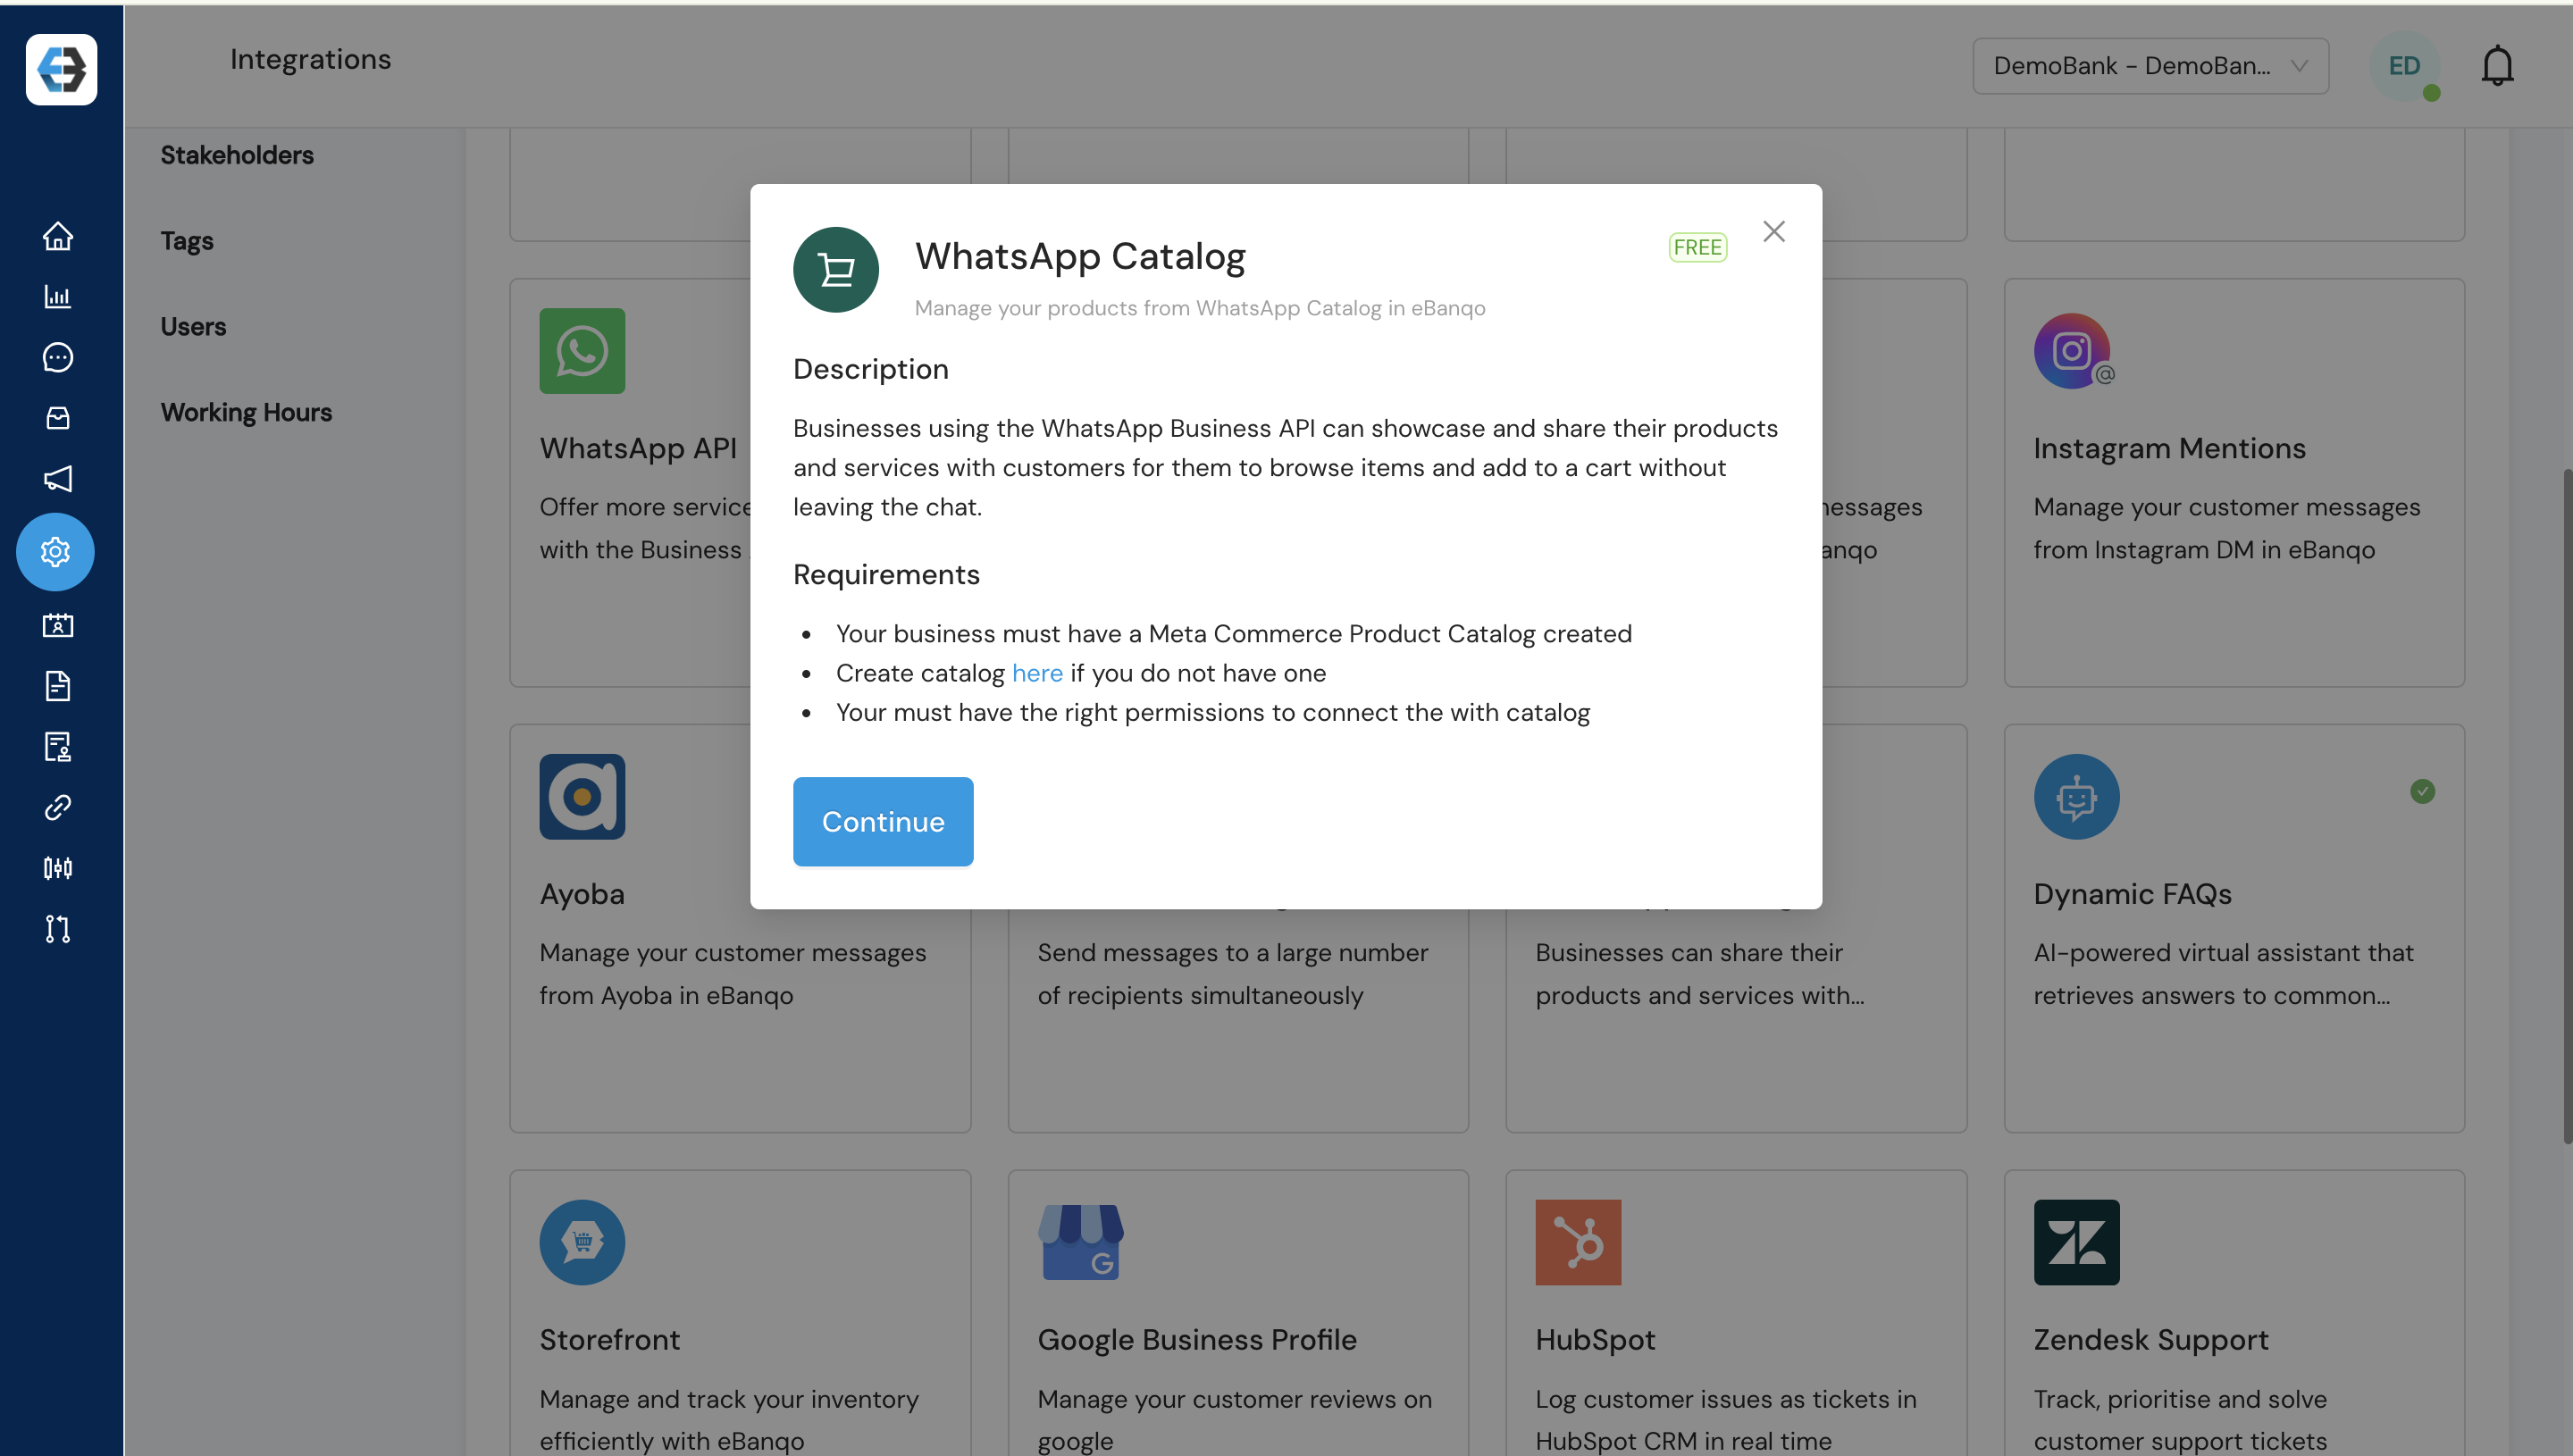
Task: Open the Instagram Mentions card title
Action: [x=2170, y=448]
